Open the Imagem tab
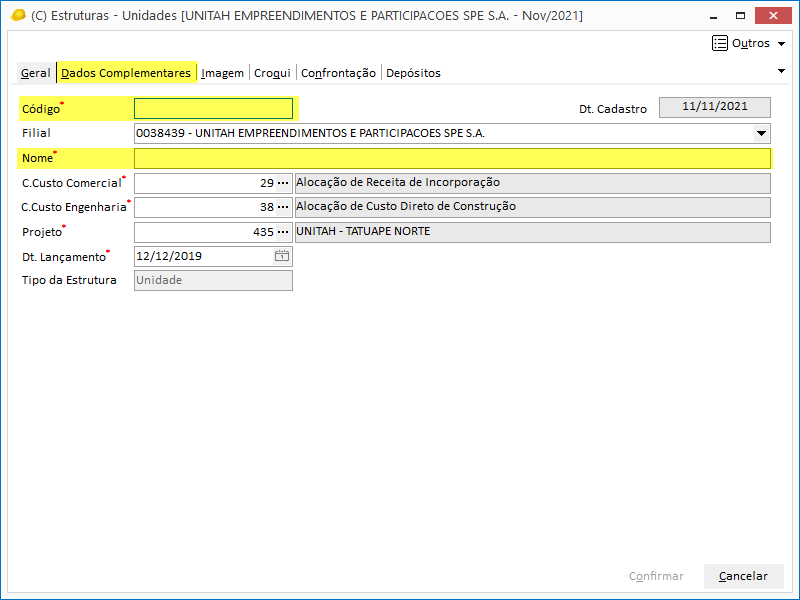 point(222,73)
